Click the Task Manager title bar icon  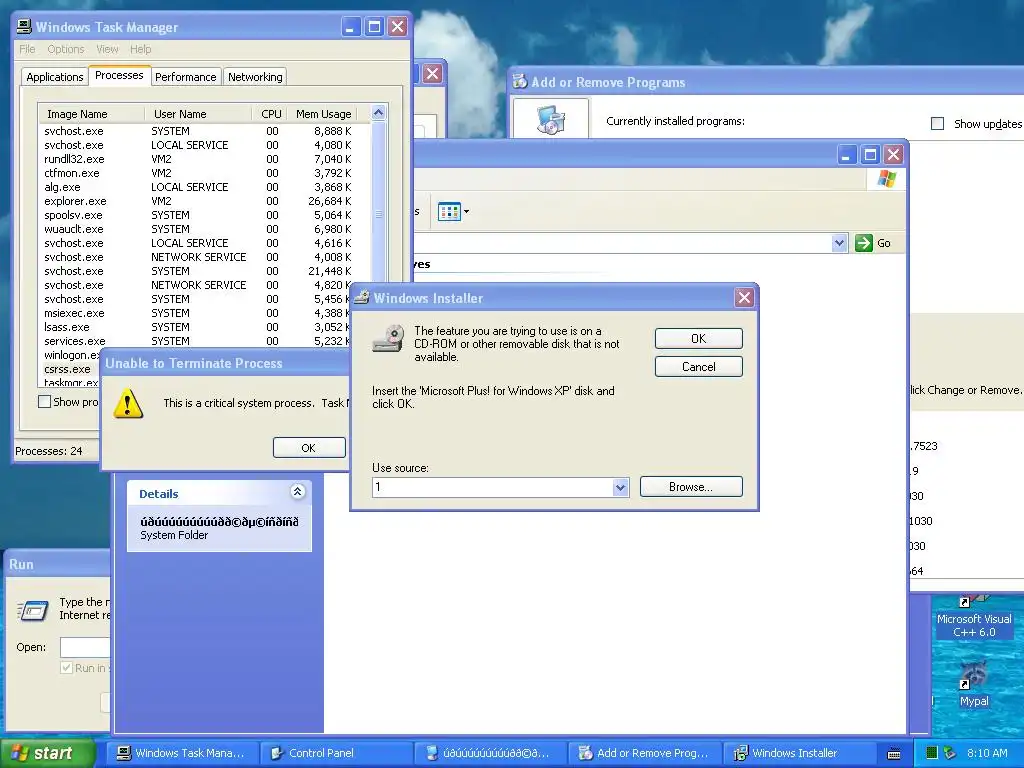click(24, 26)
